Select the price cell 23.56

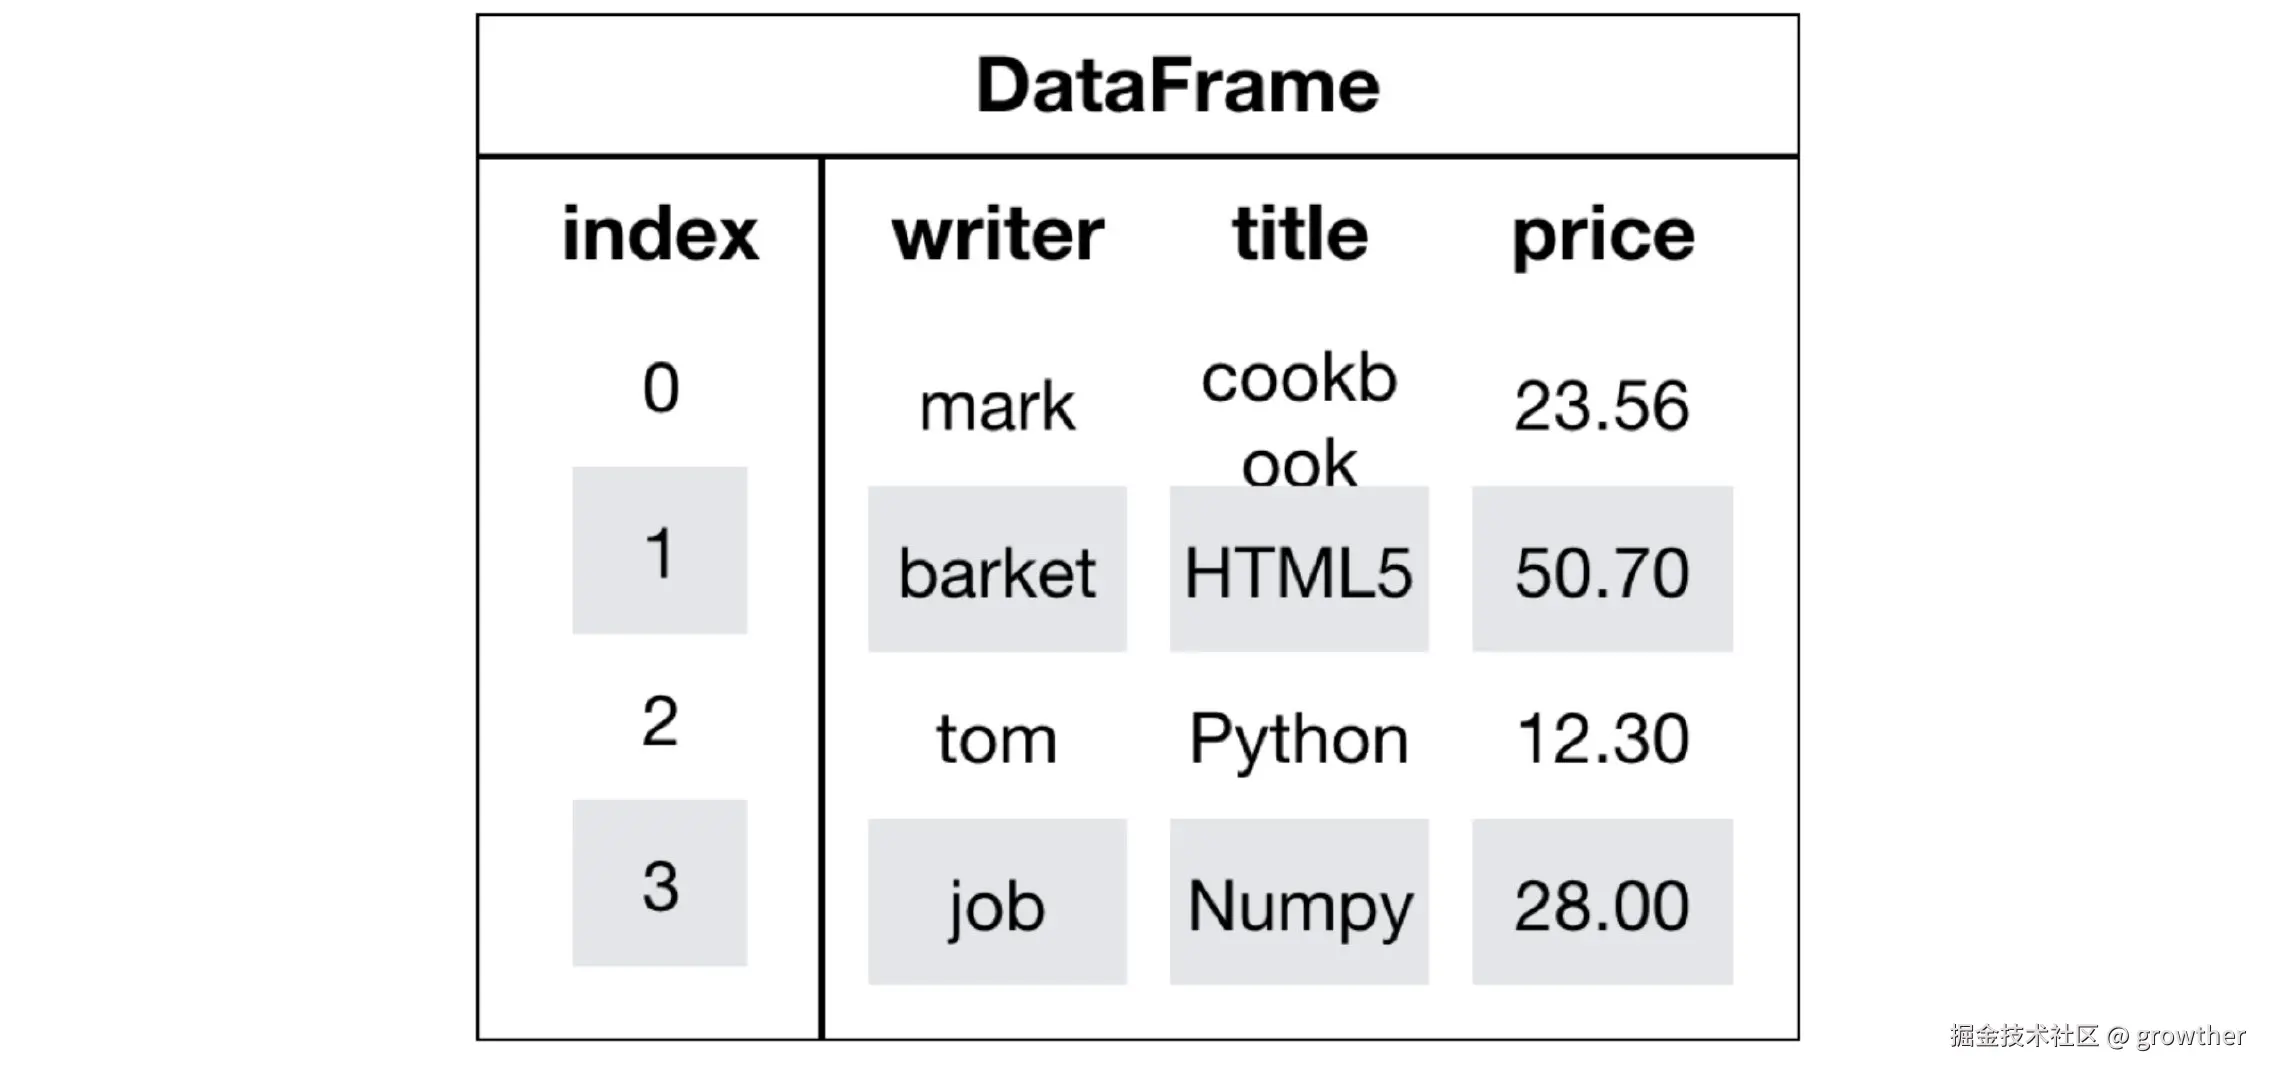[1602, 407]
